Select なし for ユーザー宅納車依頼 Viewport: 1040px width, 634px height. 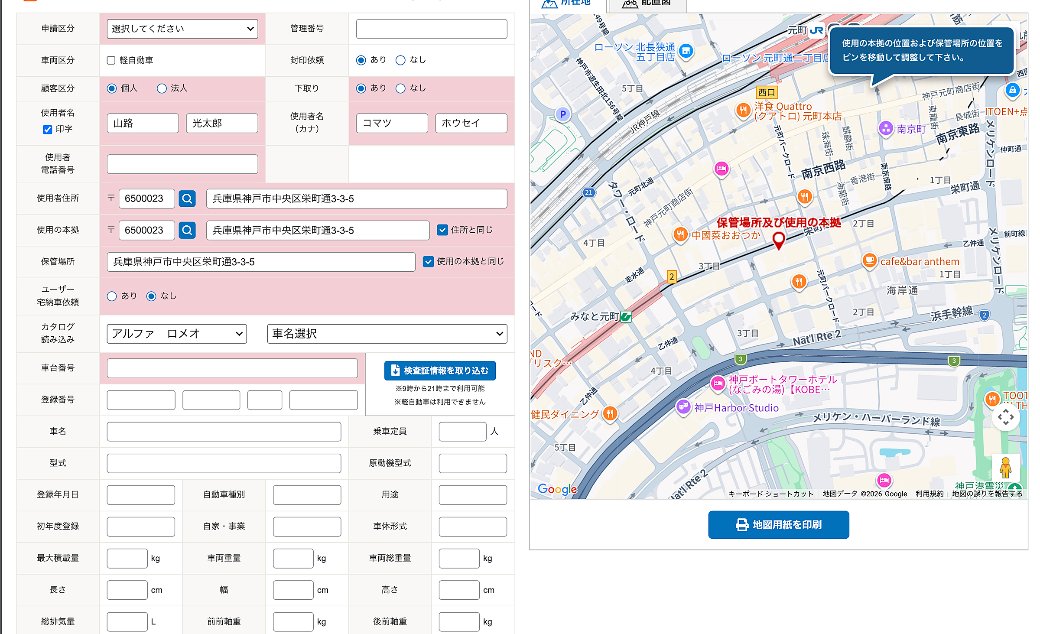[151, 296]
